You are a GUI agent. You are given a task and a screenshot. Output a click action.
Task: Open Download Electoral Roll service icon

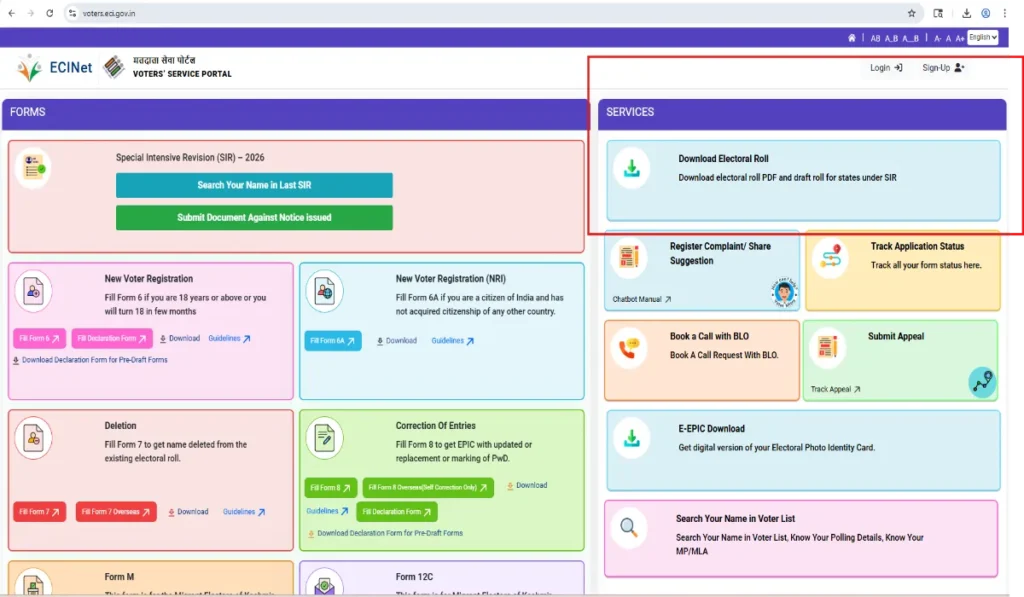(x=632, y=168)
